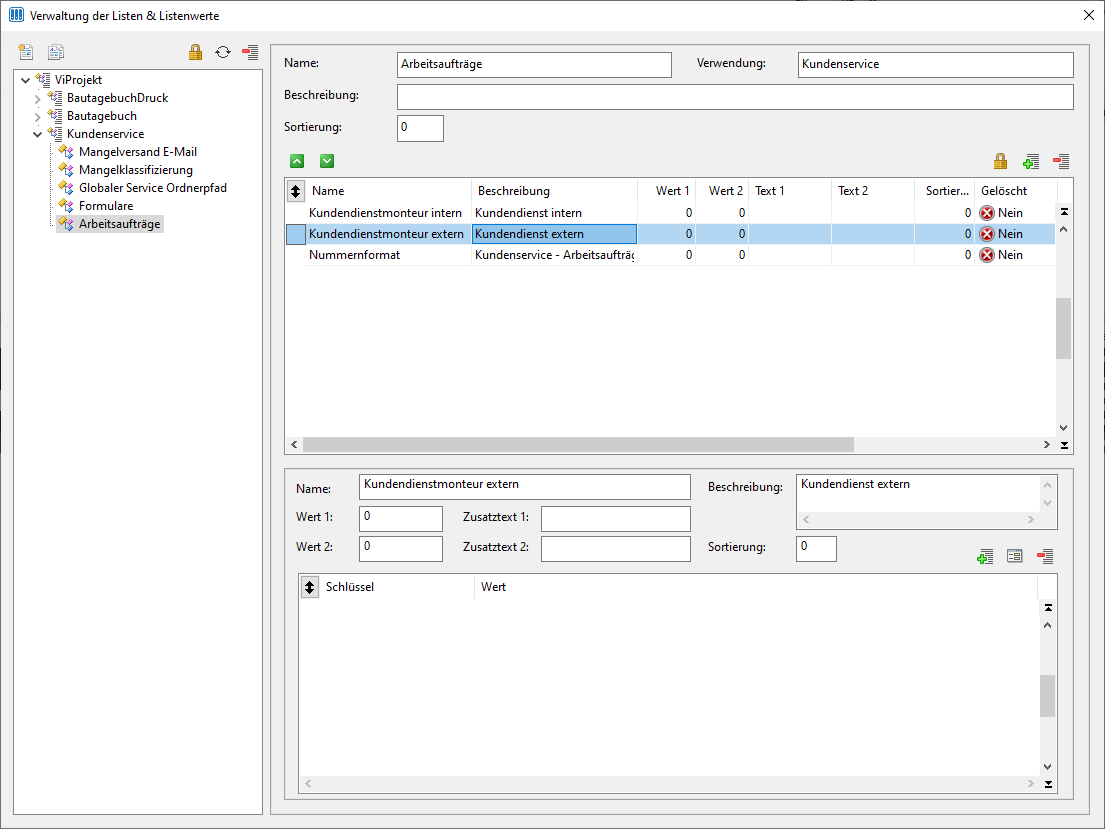The width and height of the screenshot is (1105, 829).
Task: Click the red Gelöscht icon in the Kundendienstmonteur extern row
Action: pos(987,234)
